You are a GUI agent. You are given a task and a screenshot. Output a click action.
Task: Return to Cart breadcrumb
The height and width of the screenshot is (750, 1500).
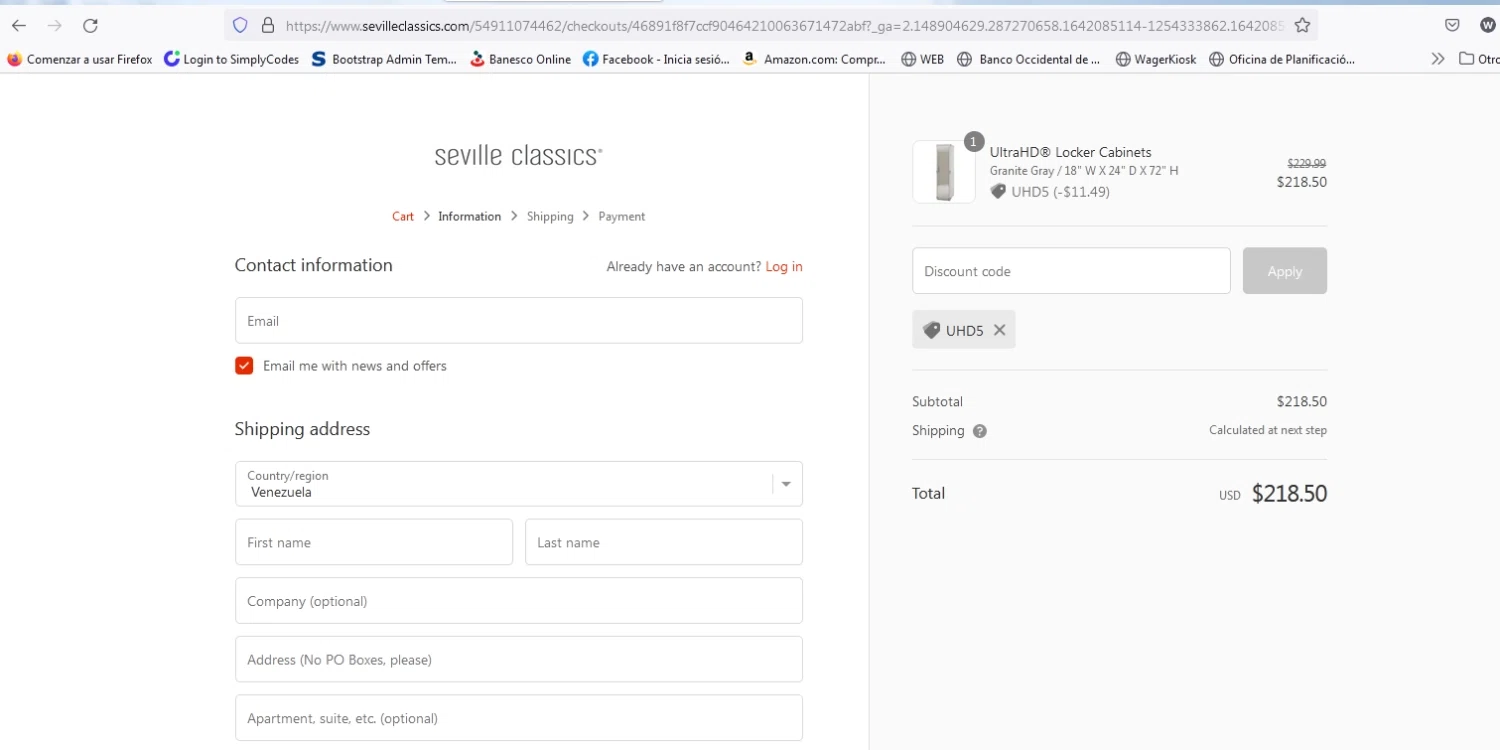(x=403, y=216)
